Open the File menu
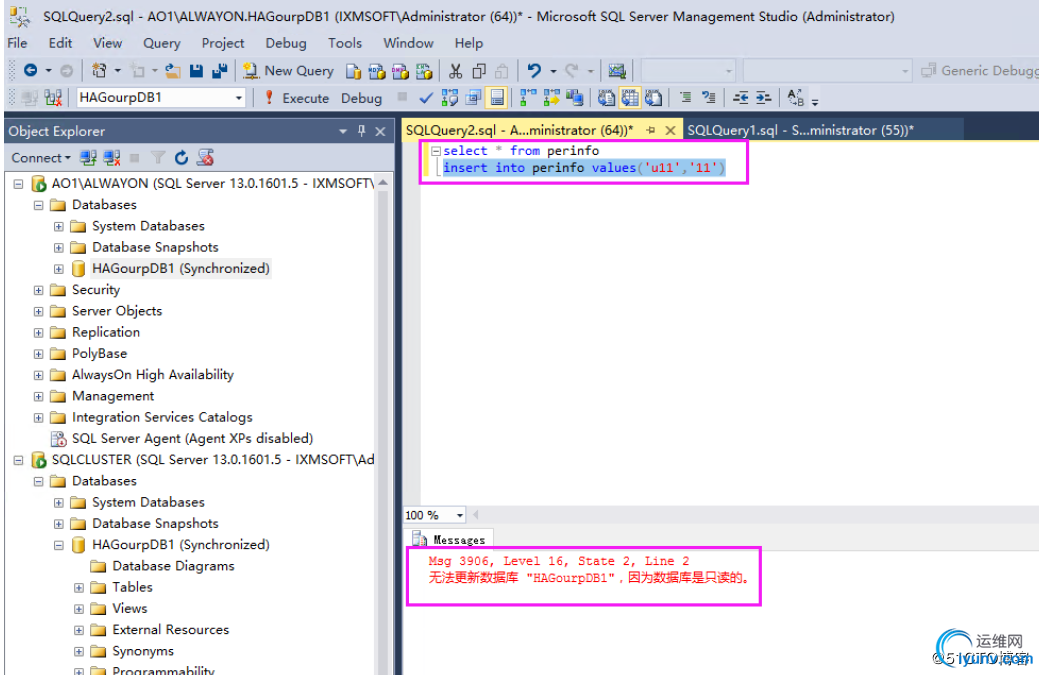 coord(17,43)
